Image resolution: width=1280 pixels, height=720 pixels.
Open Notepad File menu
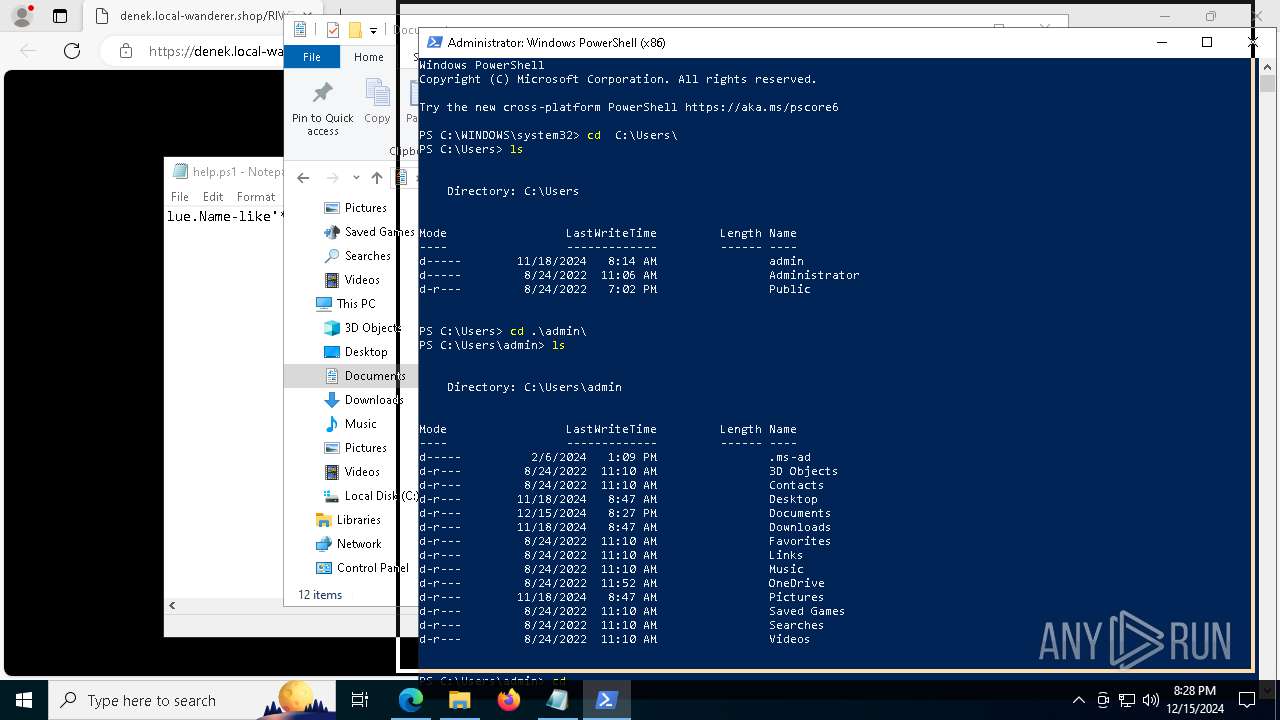[x=180, y=197]
